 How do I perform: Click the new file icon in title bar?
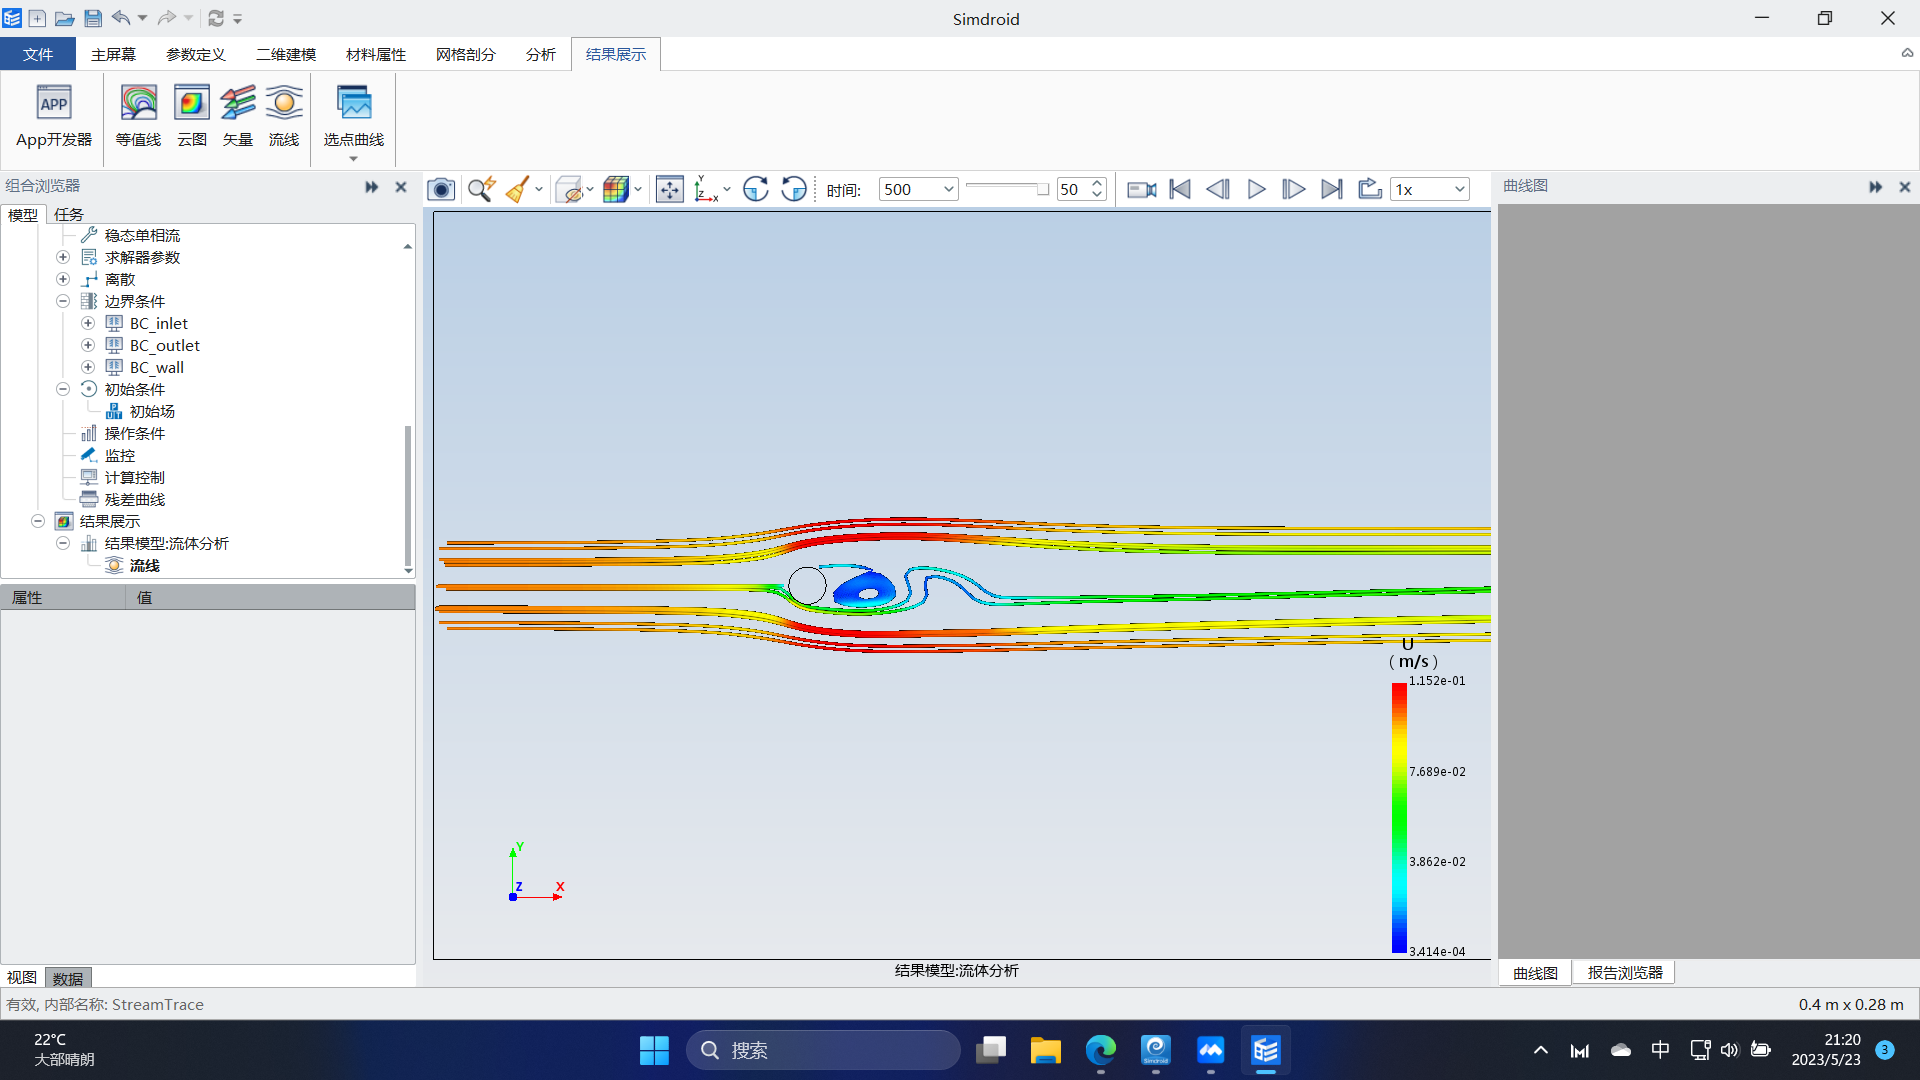[x=37, y=18]
